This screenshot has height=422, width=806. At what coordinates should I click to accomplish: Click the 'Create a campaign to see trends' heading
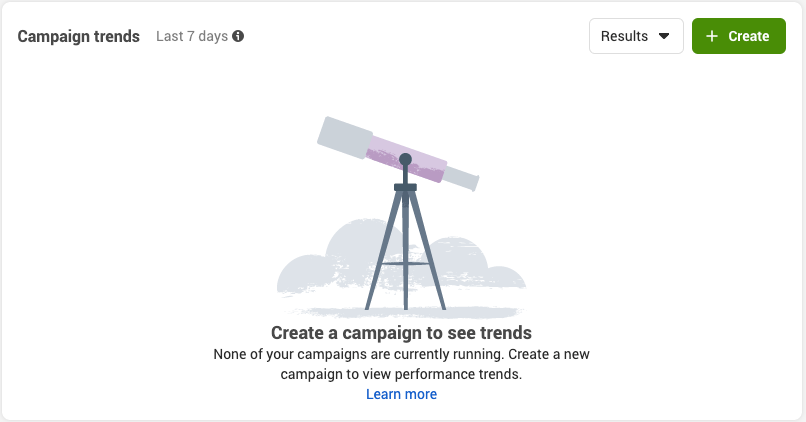(x=401, y=333)
